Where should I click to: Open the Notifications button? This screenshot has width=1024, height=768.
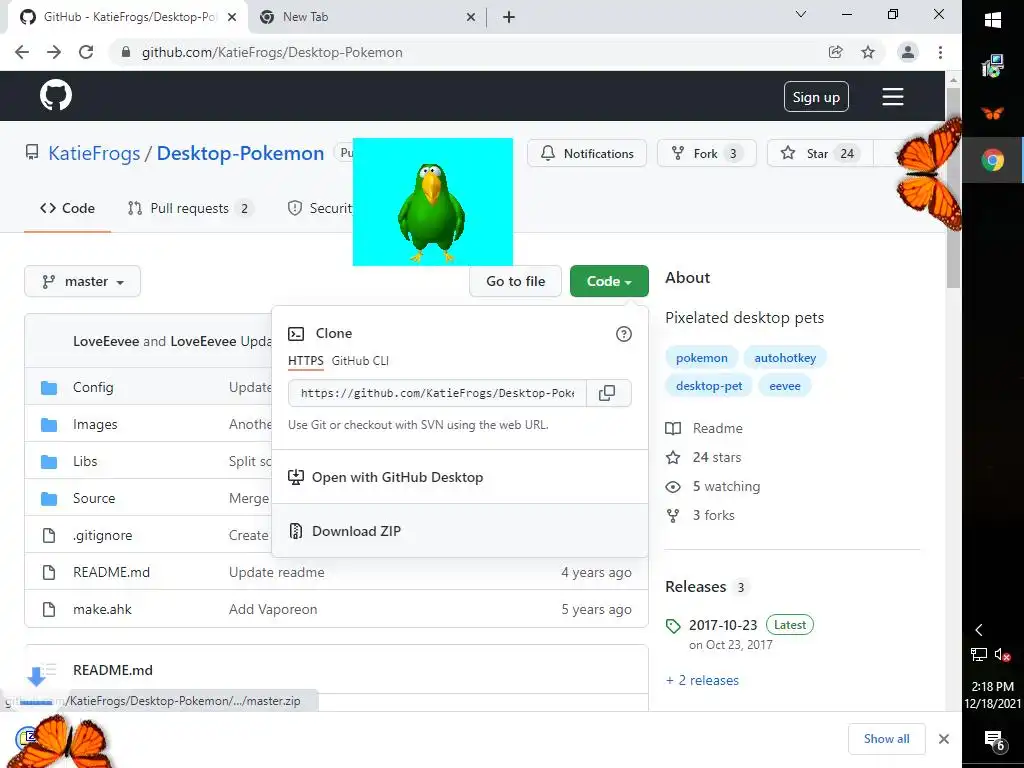click(586, 153)
